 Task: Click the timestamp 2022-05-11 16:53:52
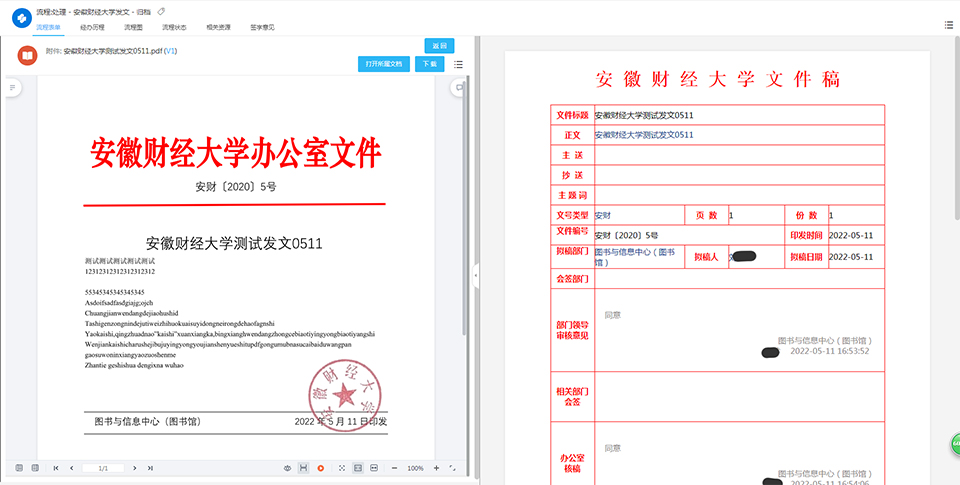pos(830,351)
